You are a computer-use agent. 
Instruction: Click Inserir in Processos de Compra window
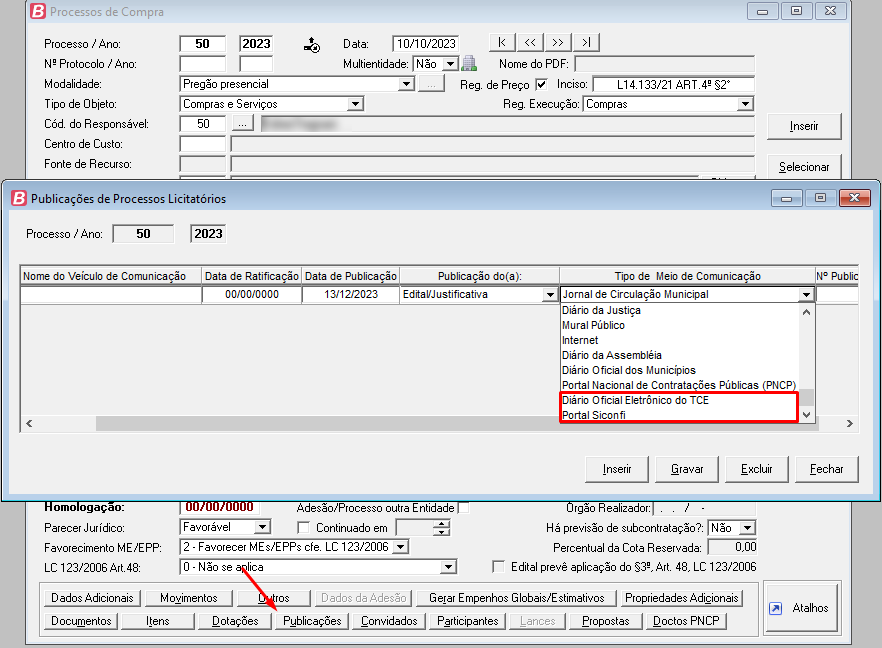[804, 126]
